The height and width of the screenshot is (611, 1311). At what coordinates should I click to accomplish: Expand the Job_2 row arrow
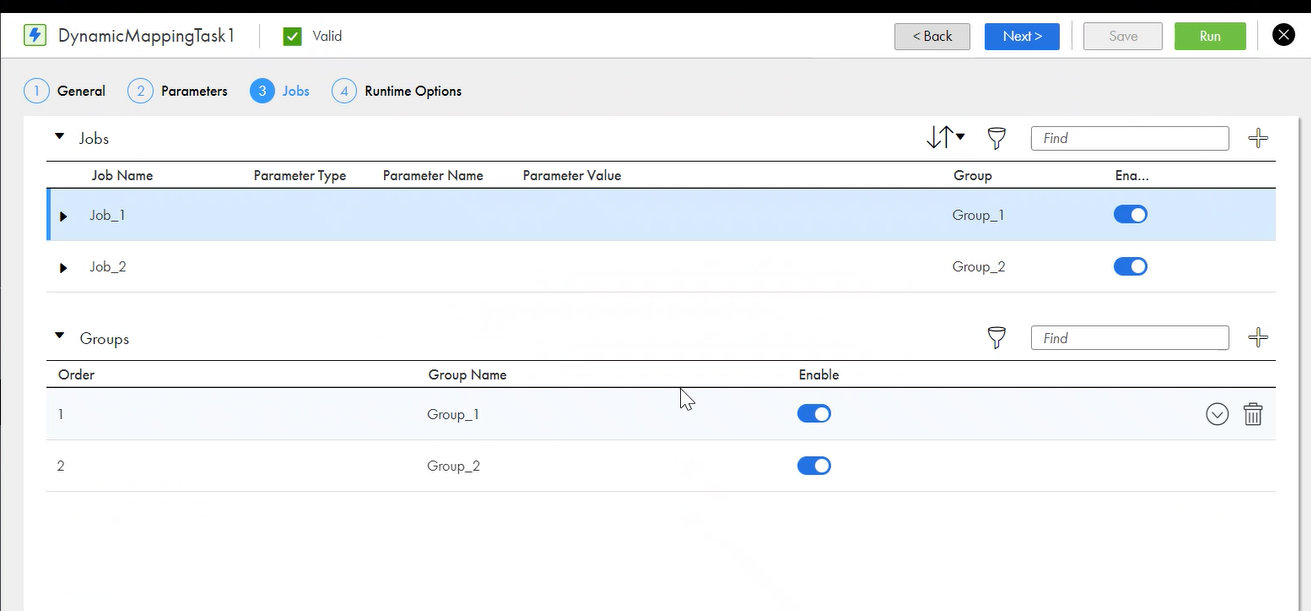pyautogui.click(x=64, y=268)
